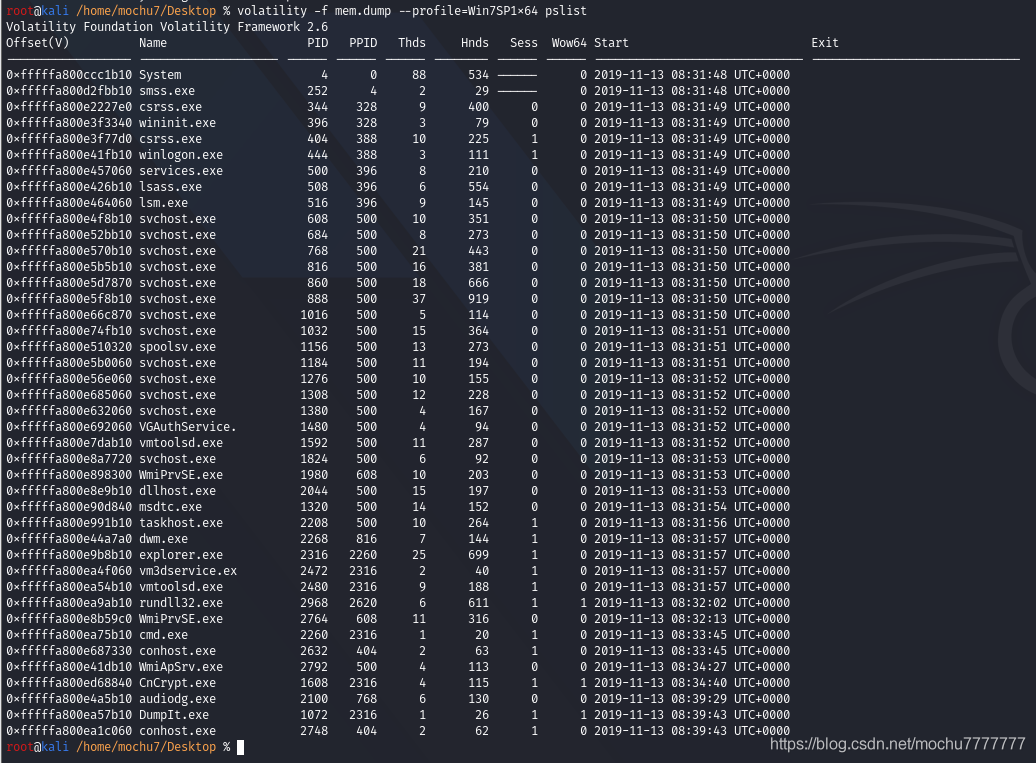Select the cmd.exe process name
This screenshot has height=763, width=1036.
[x=163, y=635]
